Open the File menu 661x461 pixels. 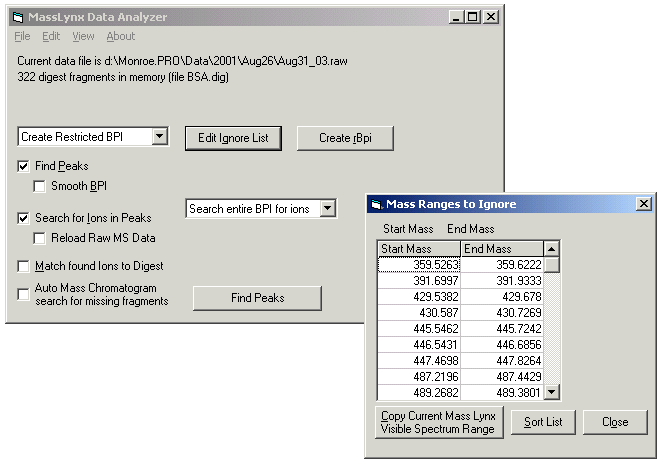pyautogui.click(x=22, y=36)
